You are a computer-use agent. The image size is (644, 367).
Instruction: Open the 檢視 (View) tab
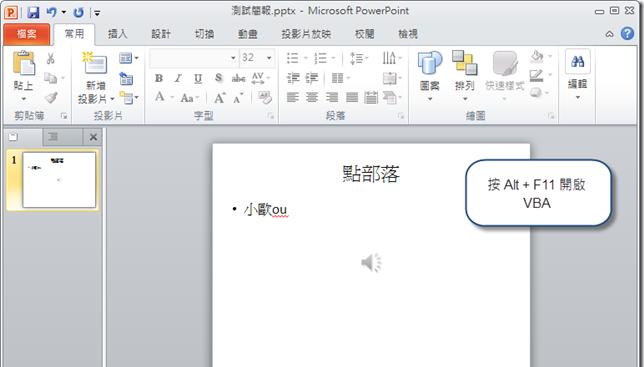(408, 34)
